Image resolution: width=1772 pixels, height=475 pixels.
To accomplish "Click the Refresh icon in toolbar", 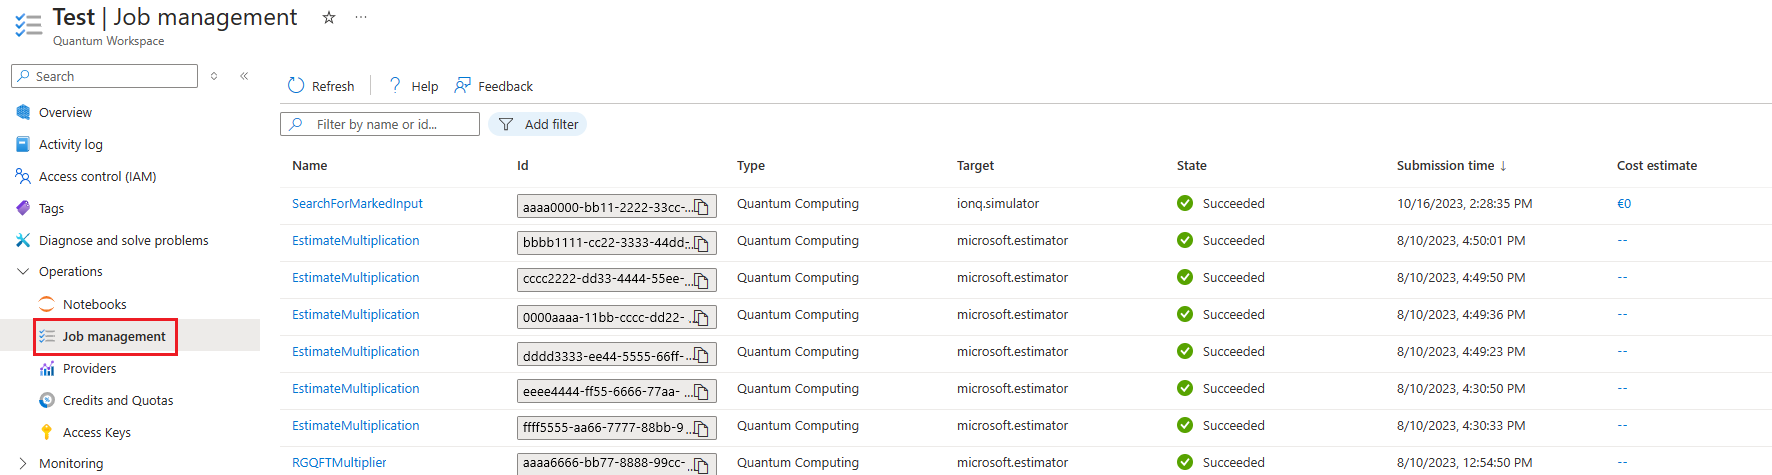I will point(296,86).
